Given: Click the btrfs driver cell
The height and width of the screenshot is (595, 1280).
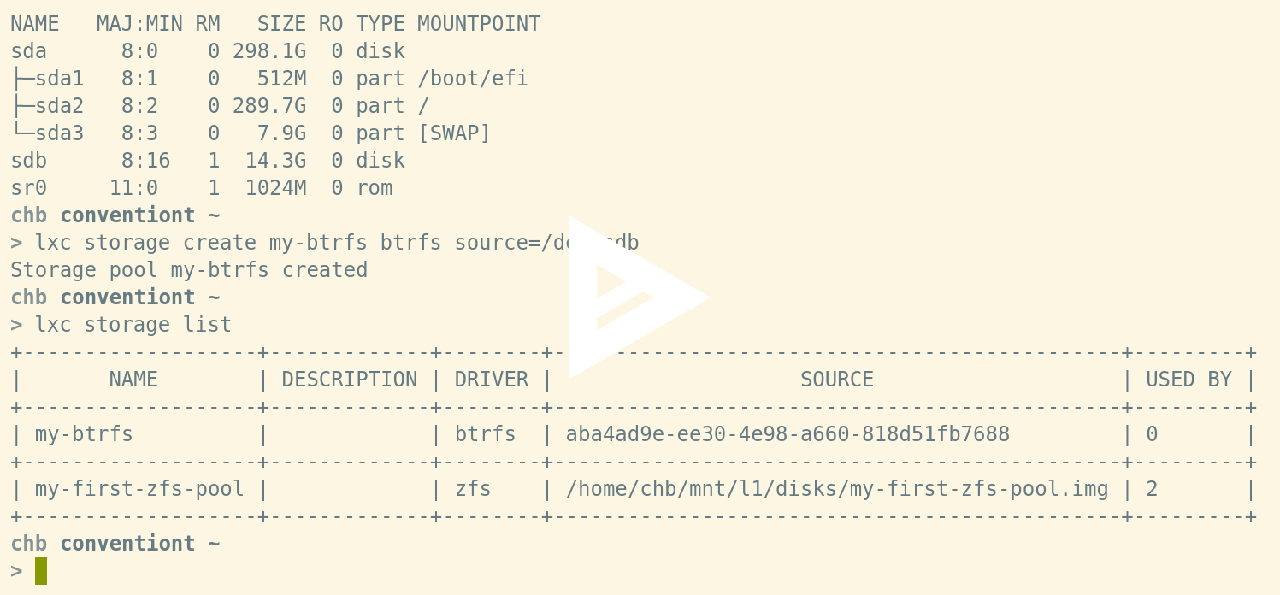Looking at the screenshot, I should (x=485, y=434).
